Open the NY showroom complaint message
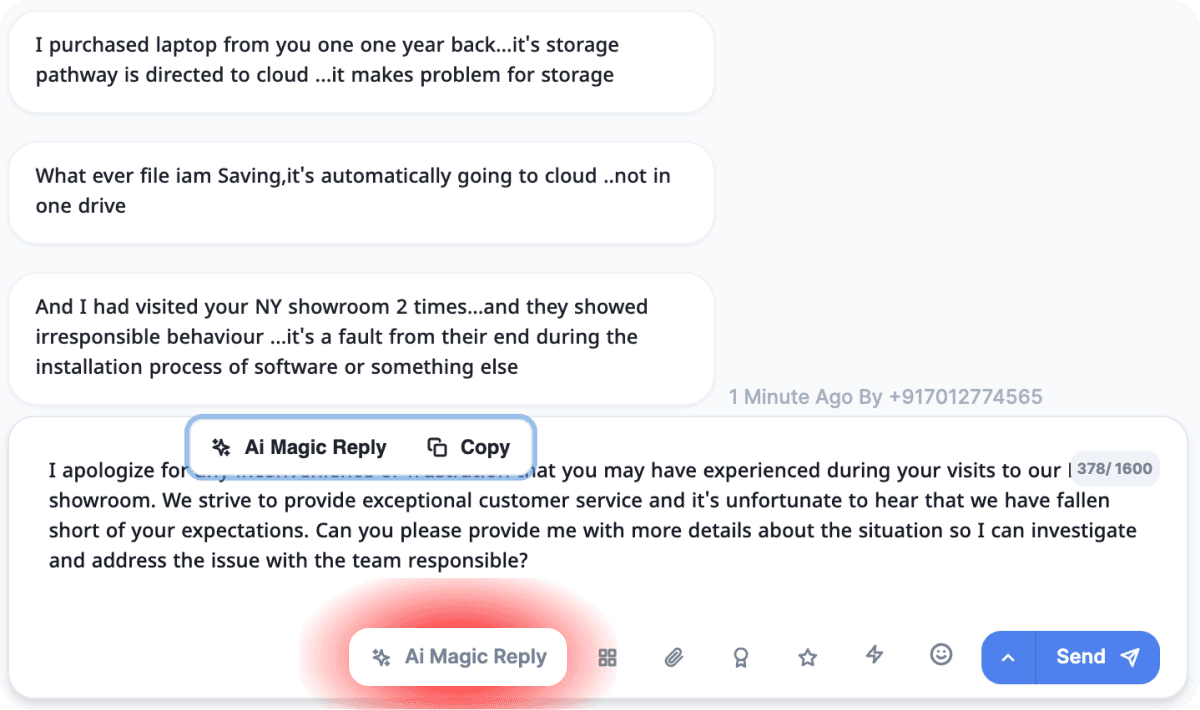The width and height of the screenshot is (1200, 710). 360,337
